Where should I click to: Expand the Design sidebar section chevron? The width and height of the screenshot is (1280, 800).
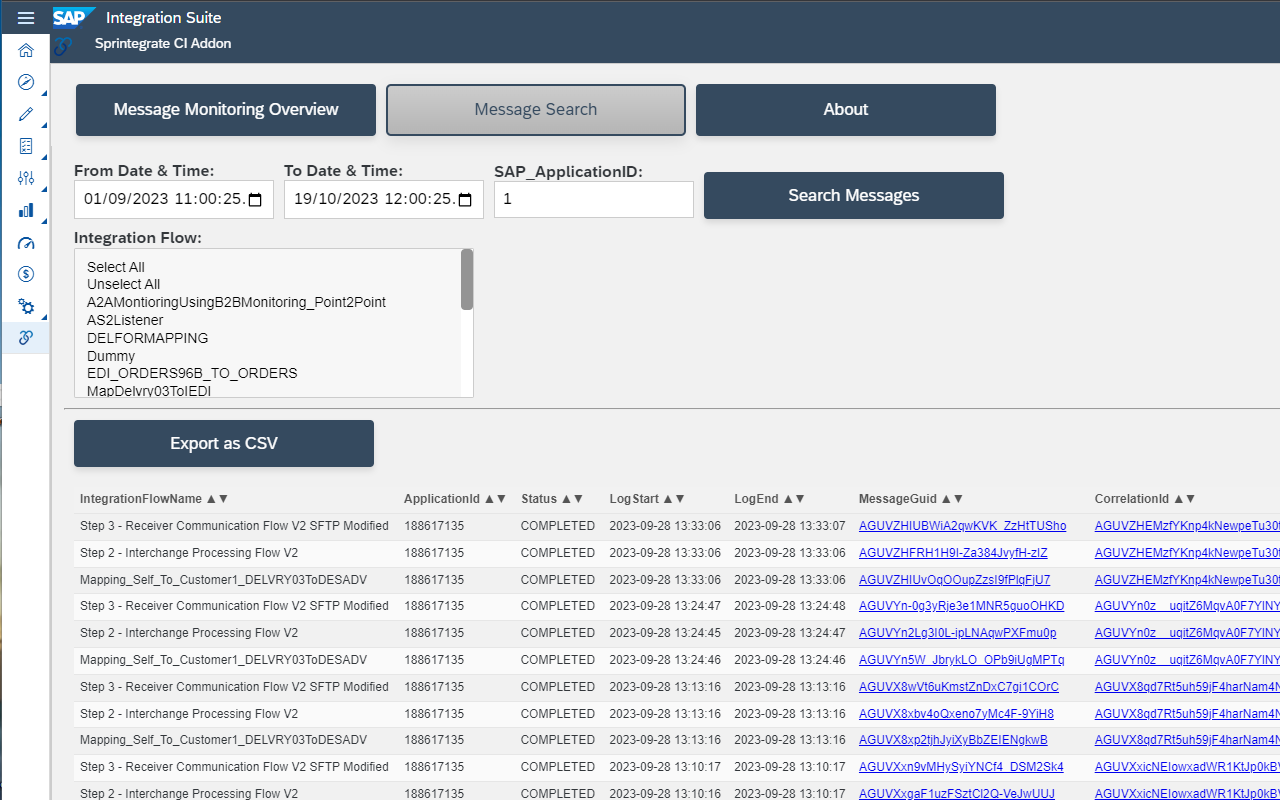click(42, 123)
